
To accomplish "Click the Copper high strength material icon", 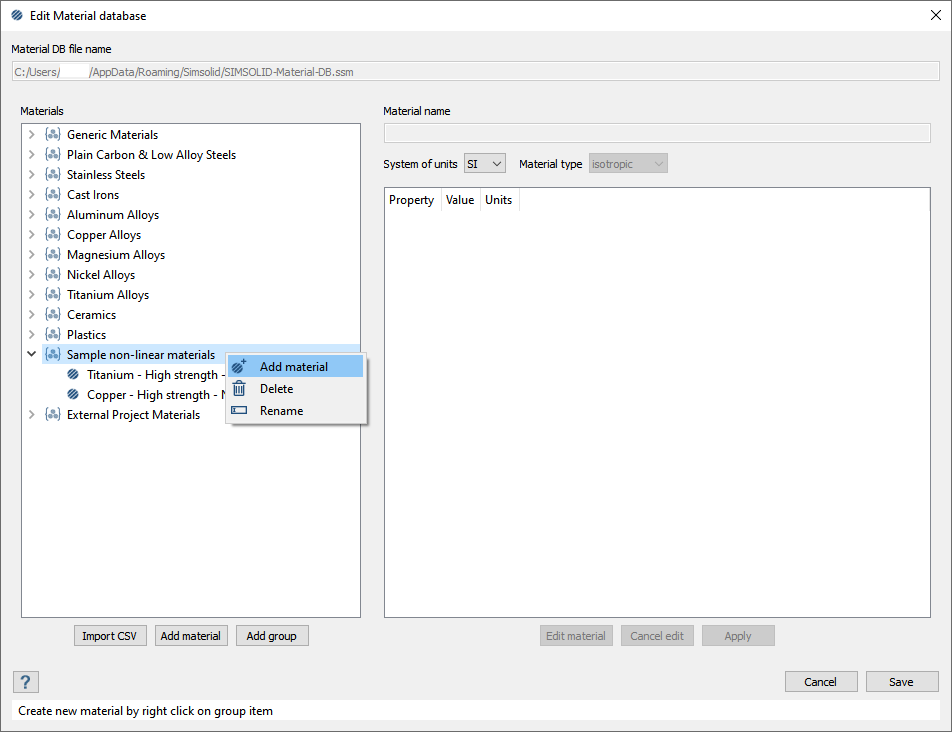I will (73, 395).
